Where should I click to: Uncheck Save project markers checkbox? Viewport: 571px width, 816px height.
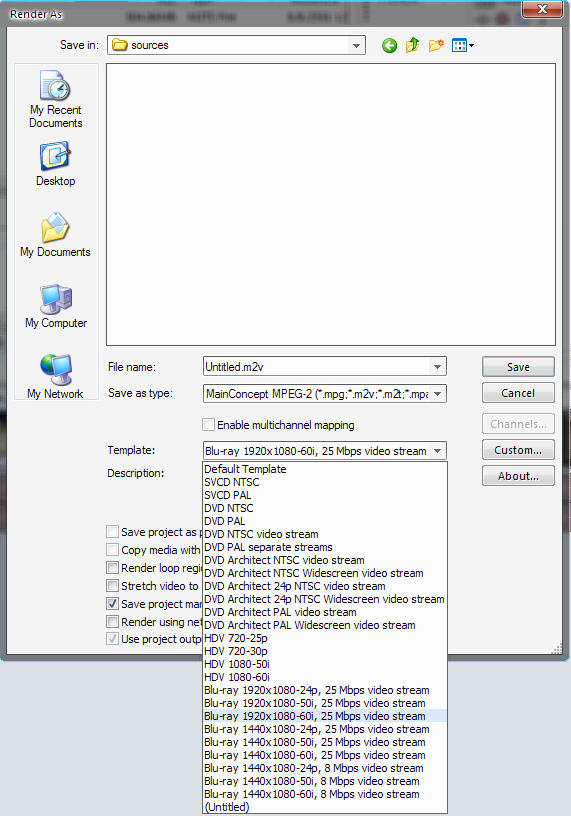[112, 604]
